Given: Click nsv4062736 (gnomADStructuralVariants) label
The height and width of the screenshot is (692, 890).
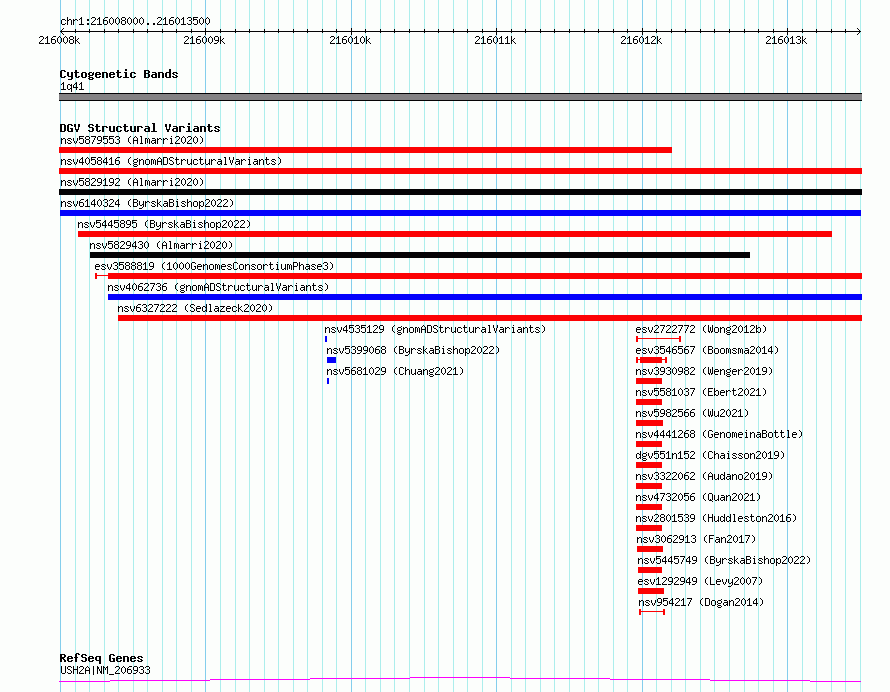Looking at the screenshot, I should point(219,287).
